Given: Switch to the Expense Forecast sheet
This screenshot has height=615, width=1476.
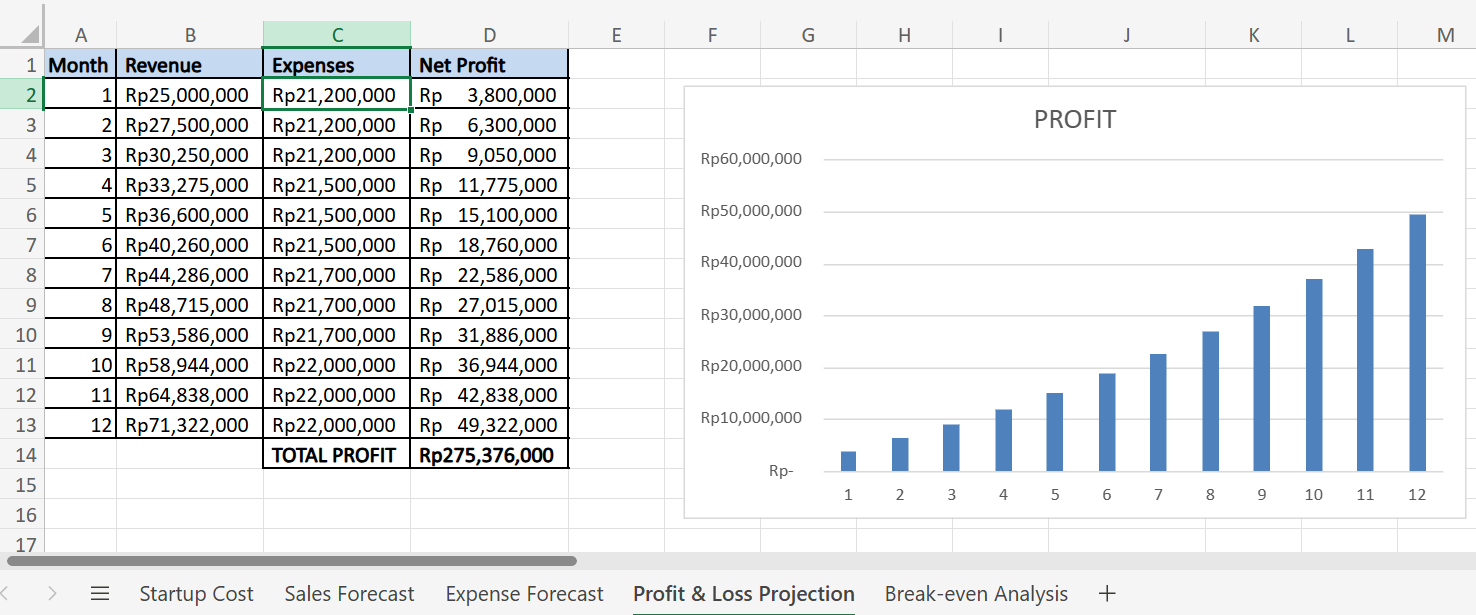Looking at the screenshot, I should click(524, 593).
